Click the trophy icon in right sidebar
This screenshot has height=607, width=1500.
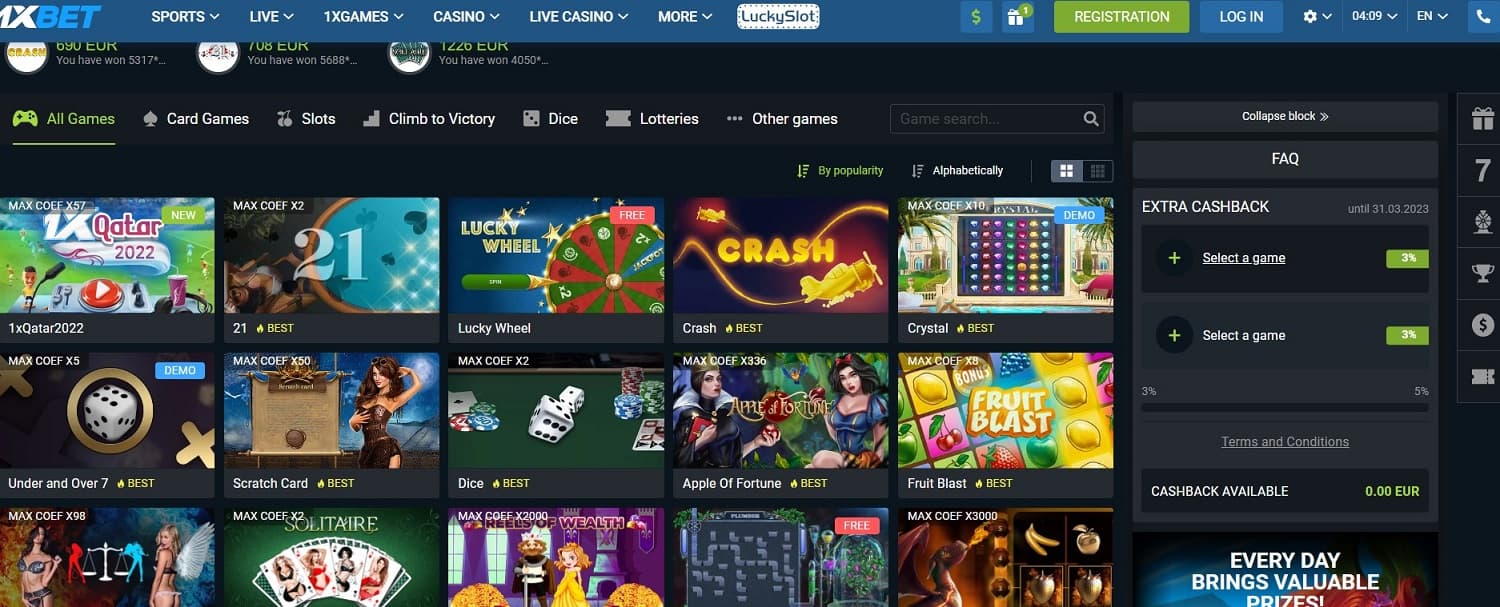click(x=1482, y=273)
